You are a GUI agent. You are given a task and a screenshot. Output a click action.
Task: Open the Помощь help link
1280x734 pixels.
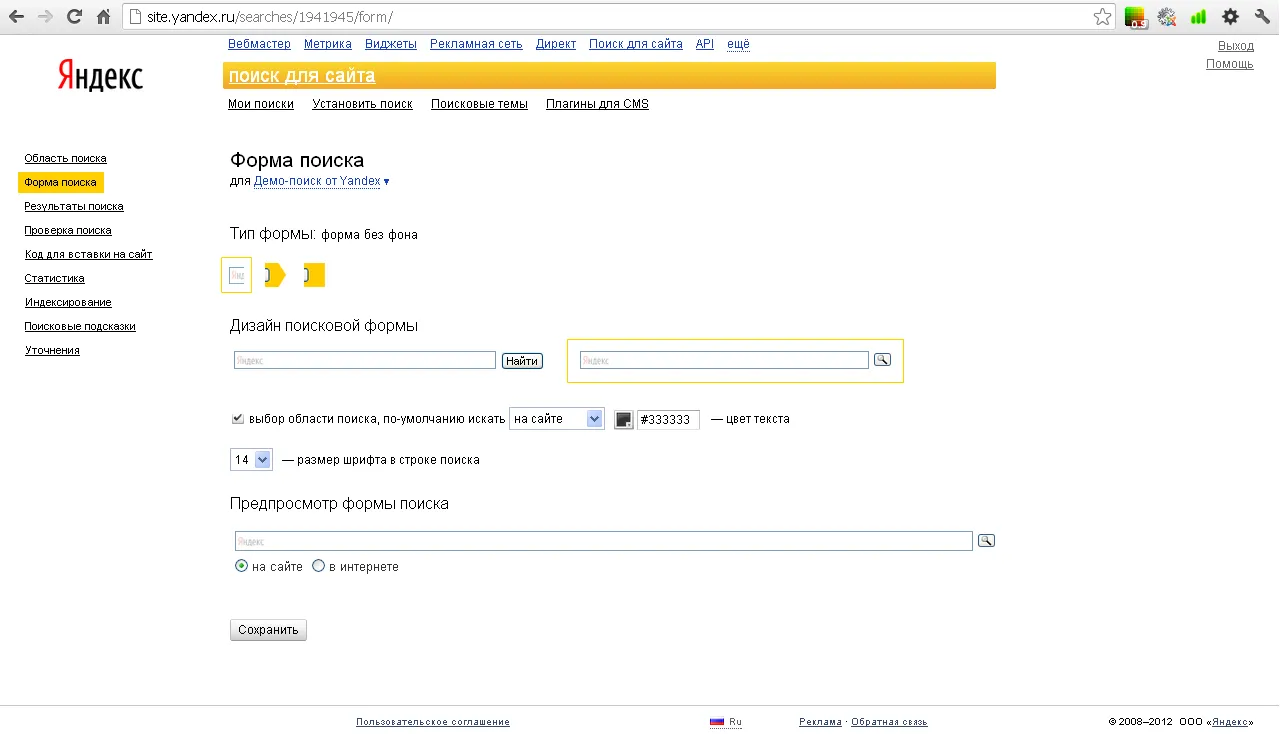(x=1230, y=64)
